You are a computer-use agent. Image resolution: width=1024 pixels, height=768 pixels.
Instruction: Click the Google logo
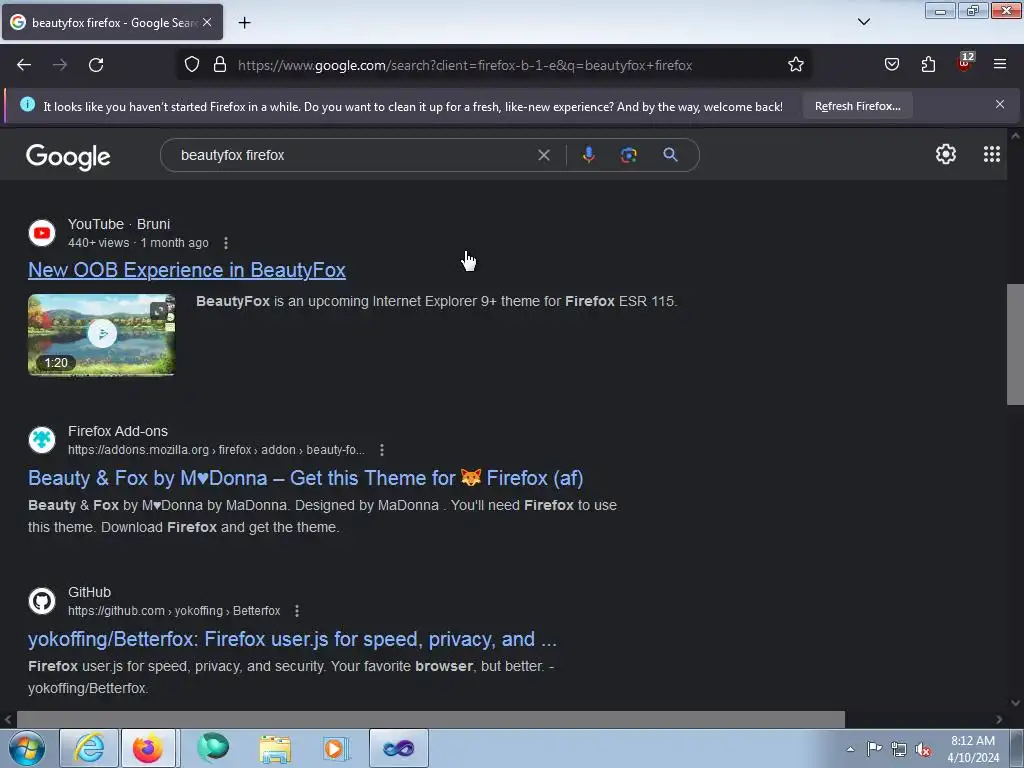[x=68, y=157]
